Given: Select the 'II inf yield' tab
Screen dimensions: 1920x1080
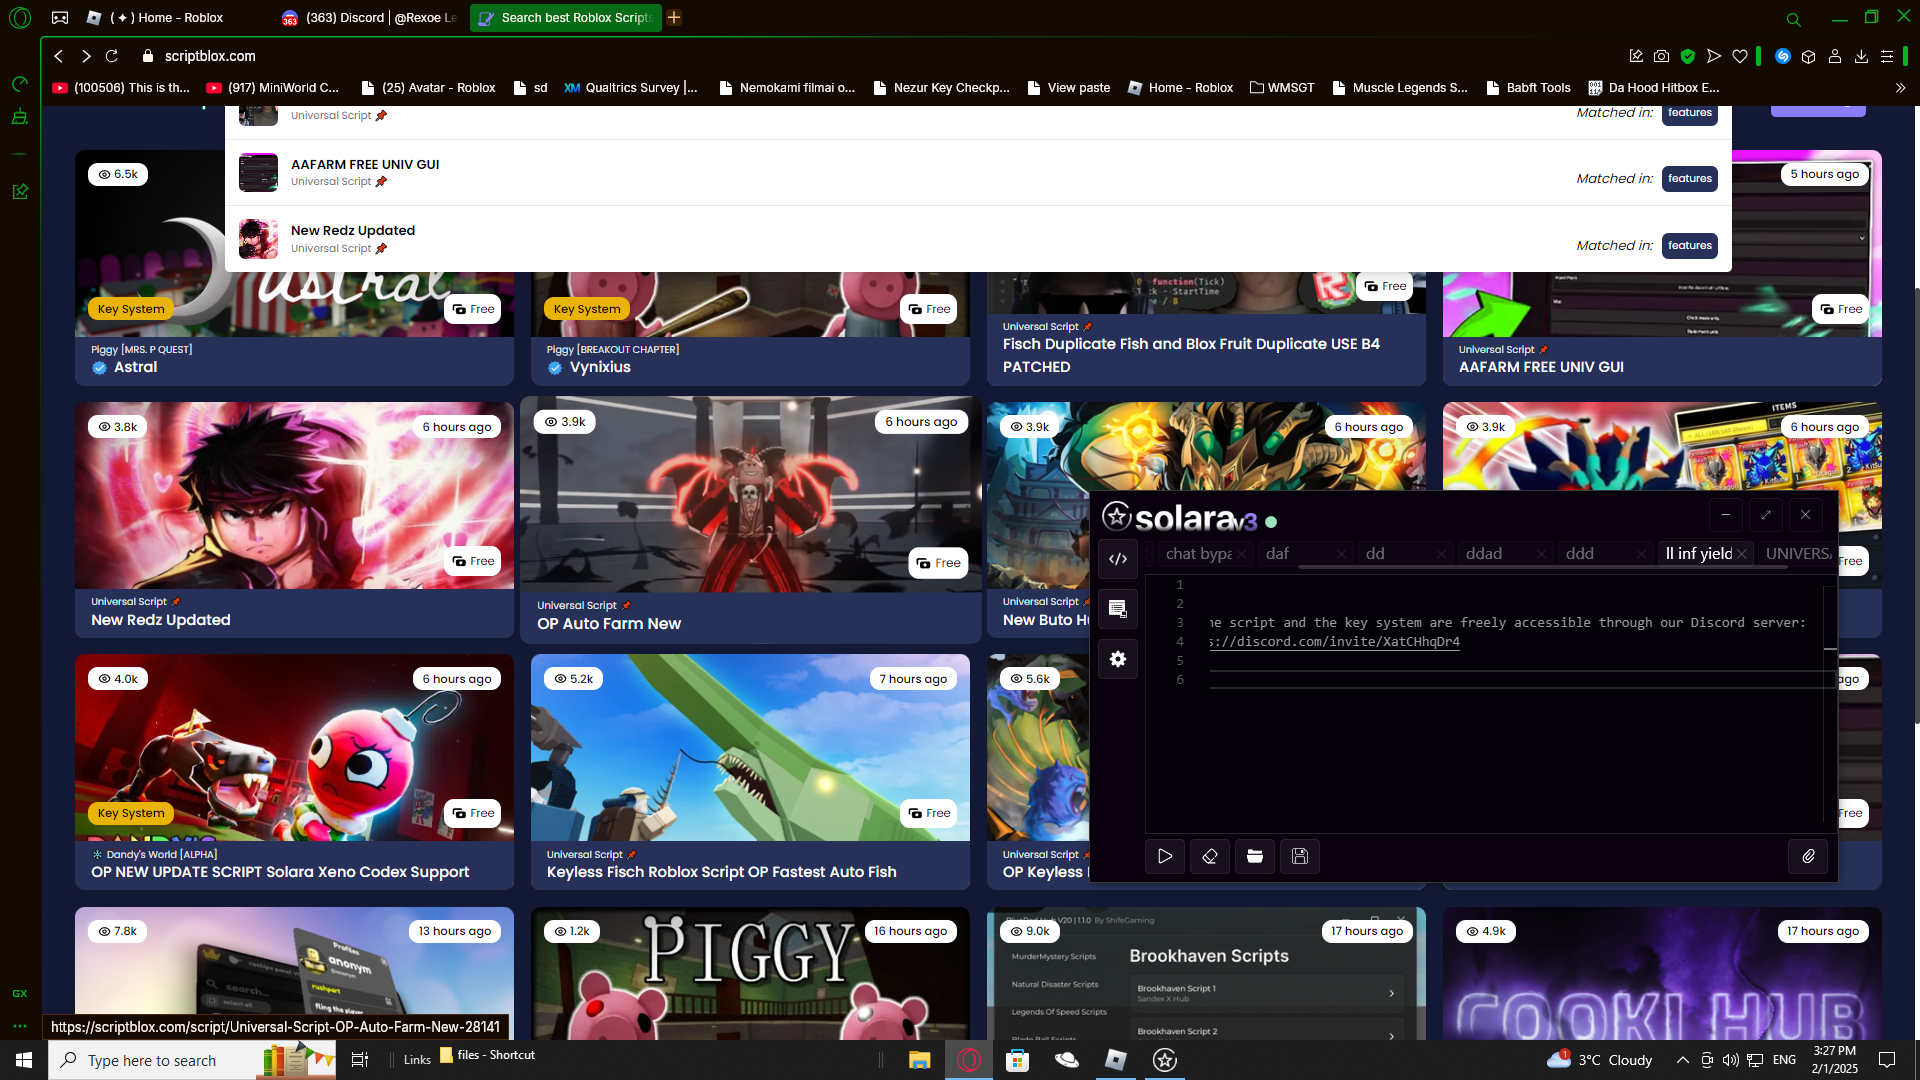Looking at the screenshot, I should (x=1698, y=554).
